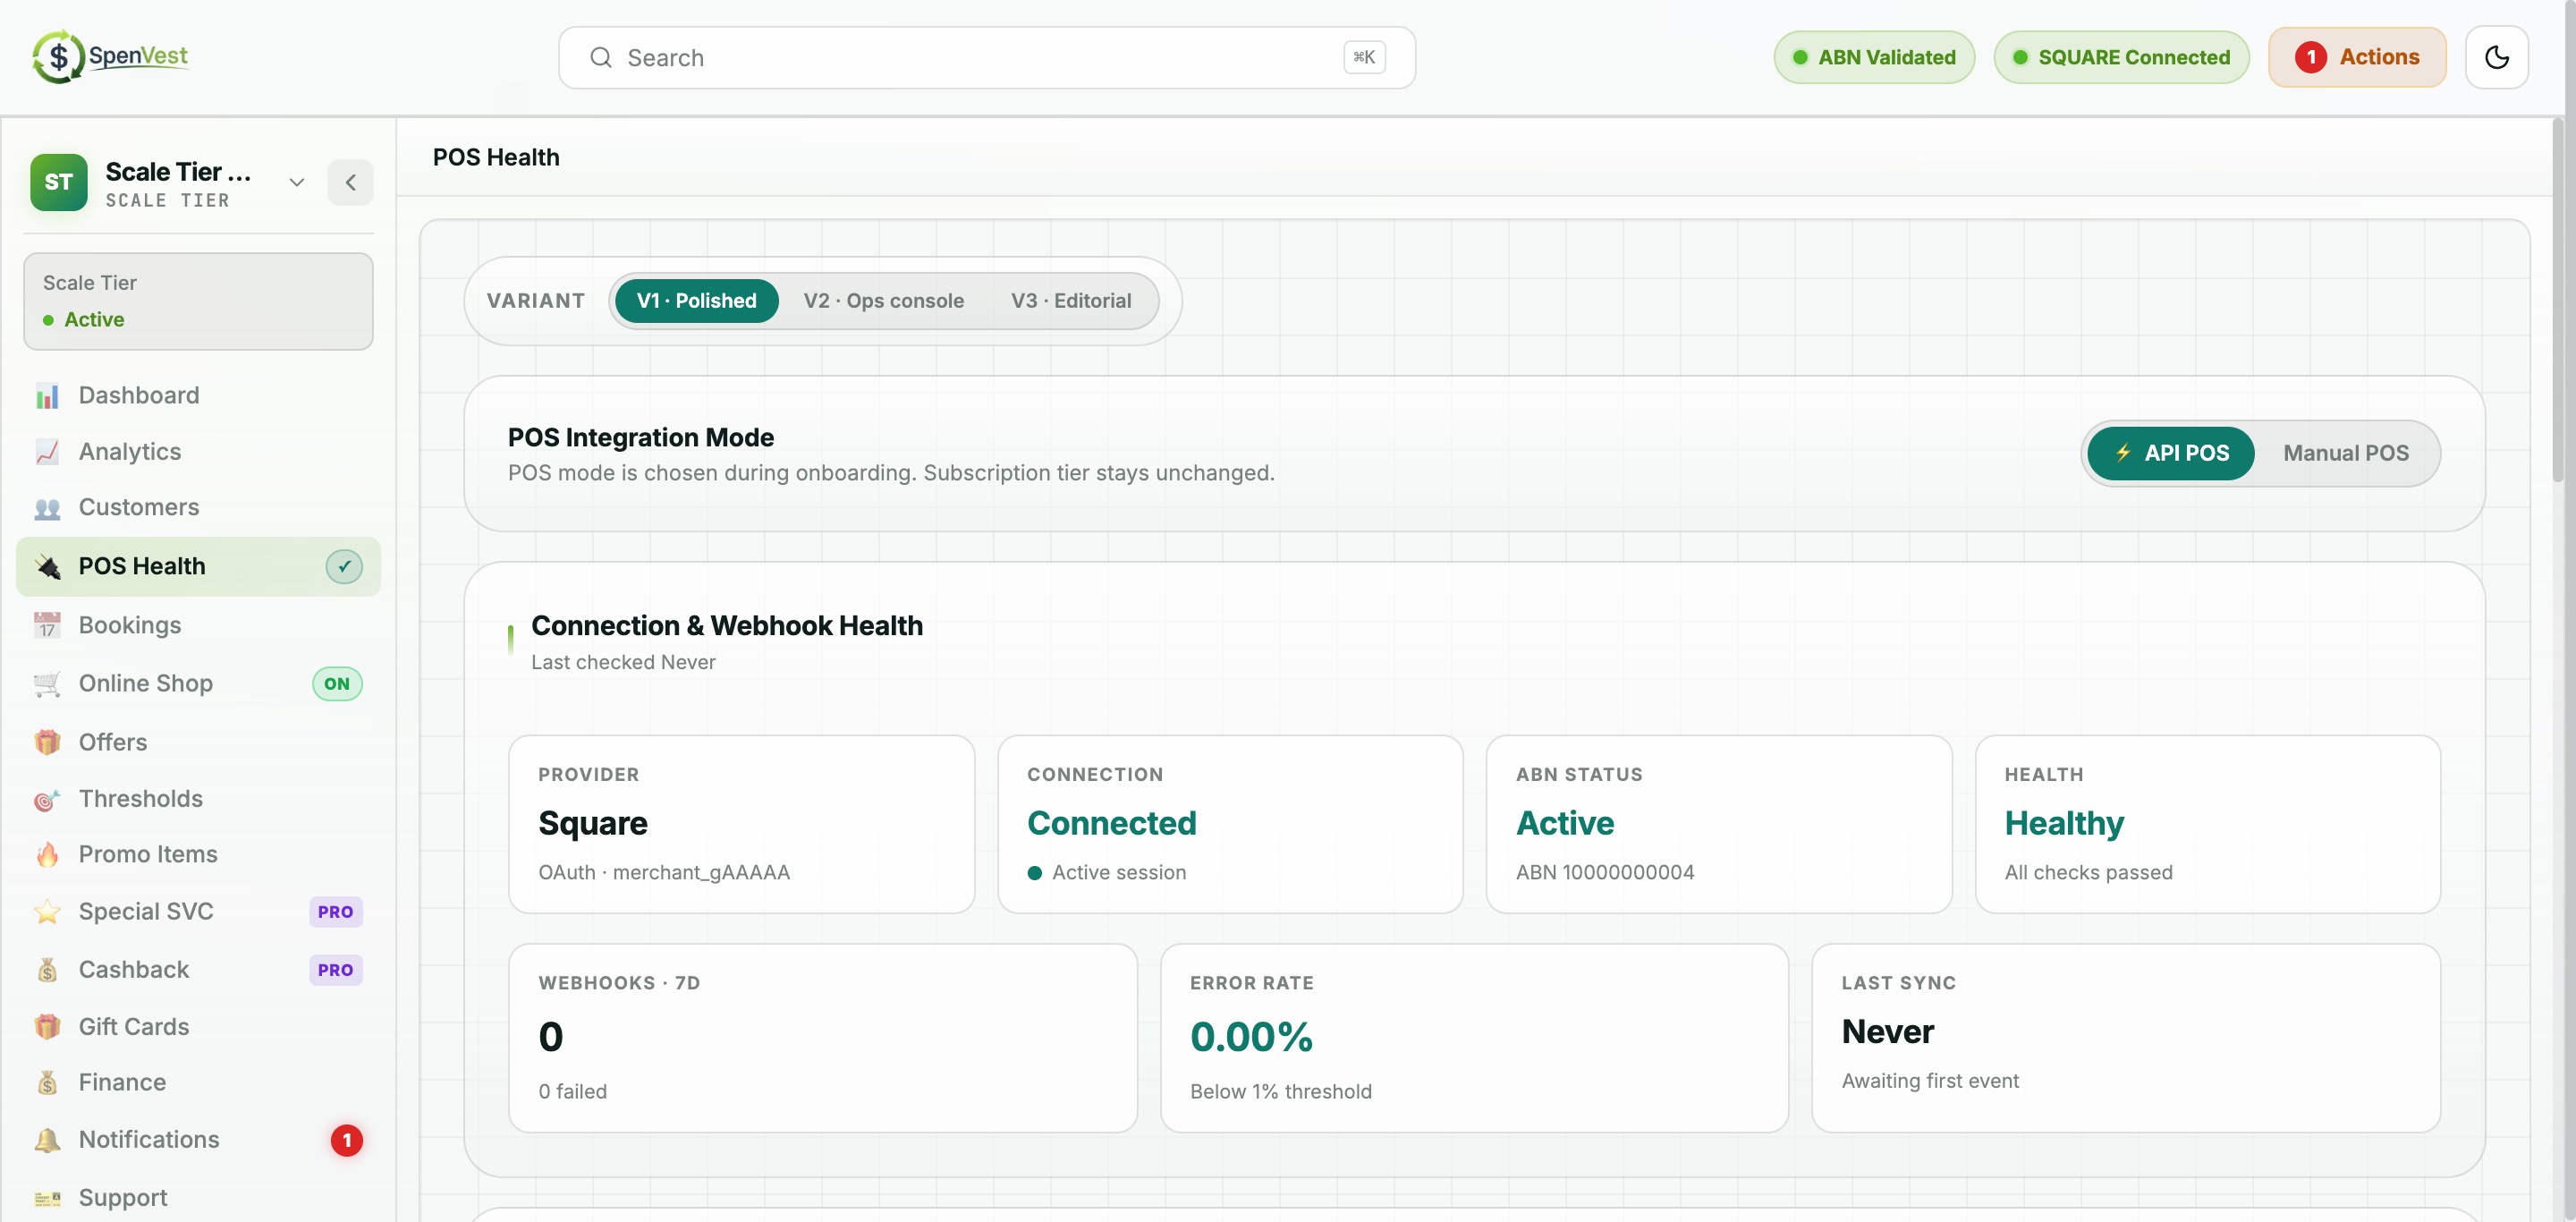Click the search magnifier icon

point(600,58)
